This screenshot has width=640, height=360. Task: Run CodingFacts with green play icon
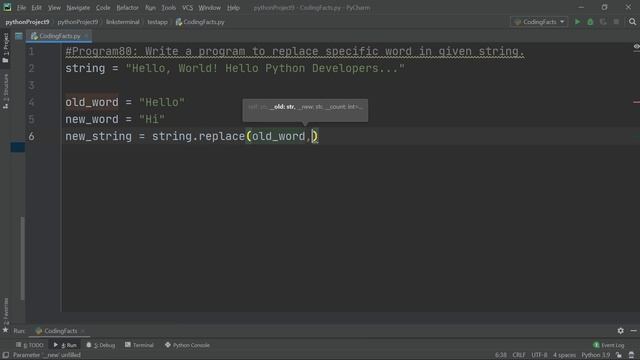click(x=577, y=22)
